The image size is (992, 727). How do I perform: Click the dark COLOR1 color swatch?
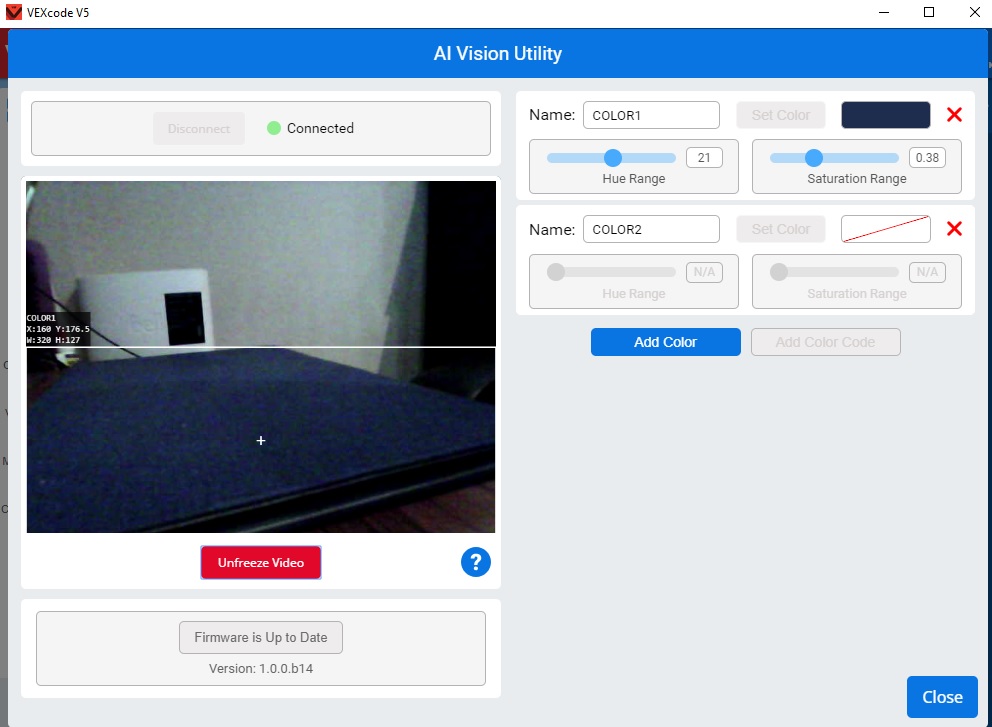click(885, 114)
